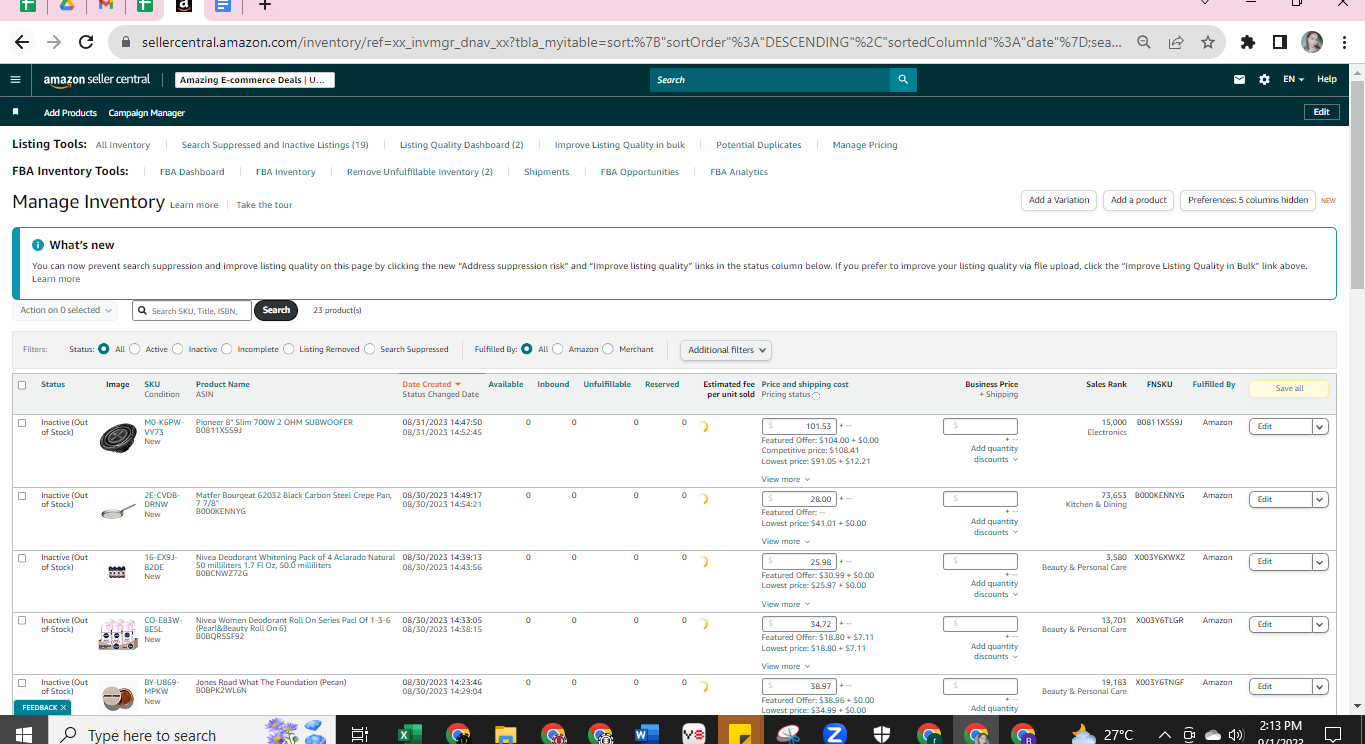The height and width of the screenshot is (744, 1365).
Task: Open the Edit dropdown arrow for Nivea Whitening Deodorant
Action: (x=1320, y=562)
